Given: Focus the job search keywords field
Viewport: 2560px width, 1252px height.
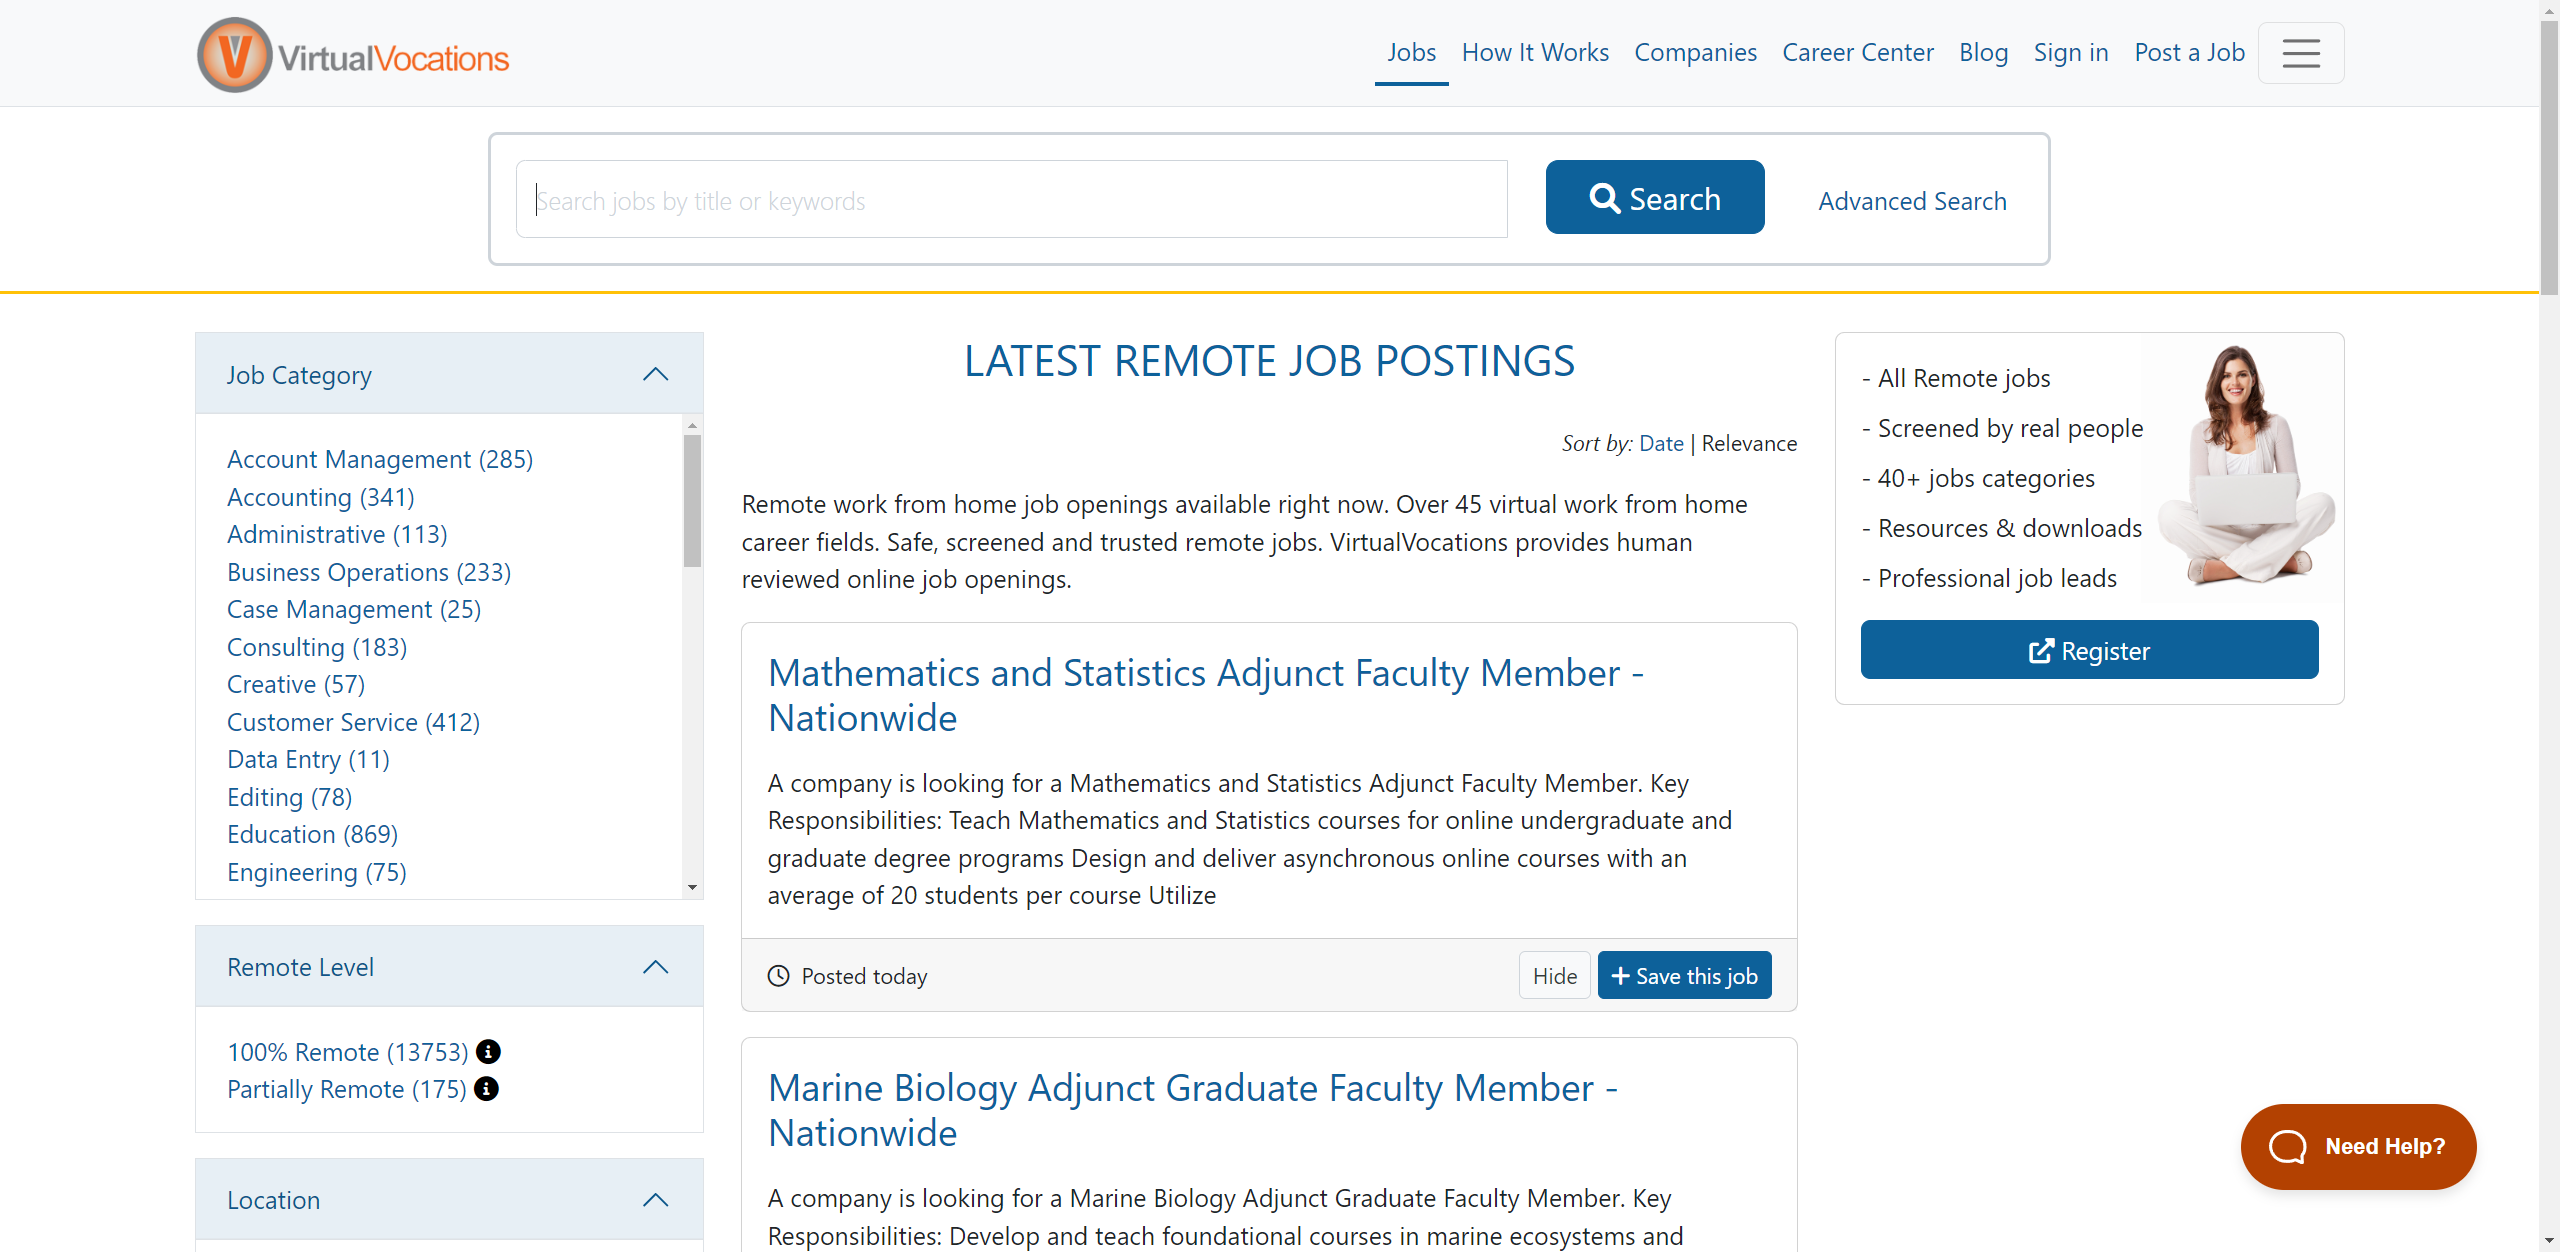Looking at the screenshot, I should coord(1010,200).
